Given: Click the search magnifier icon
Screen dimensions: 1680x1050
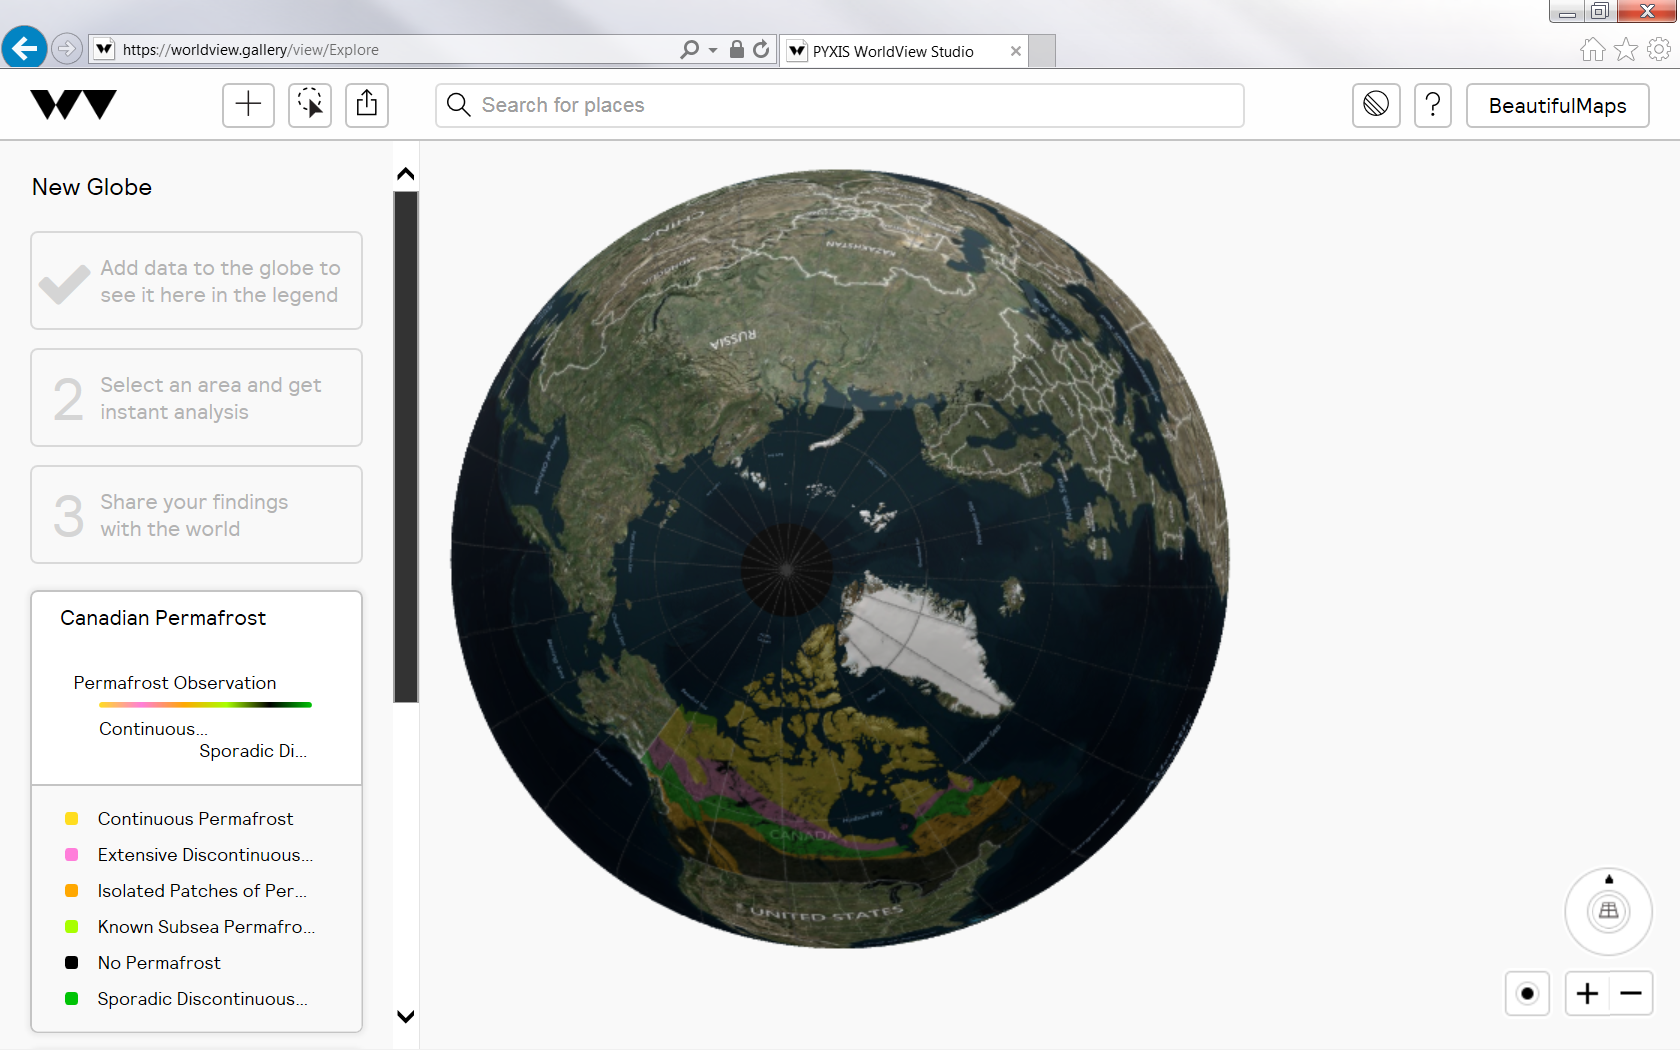Looking at the screenshot, I should pos(458,105).
